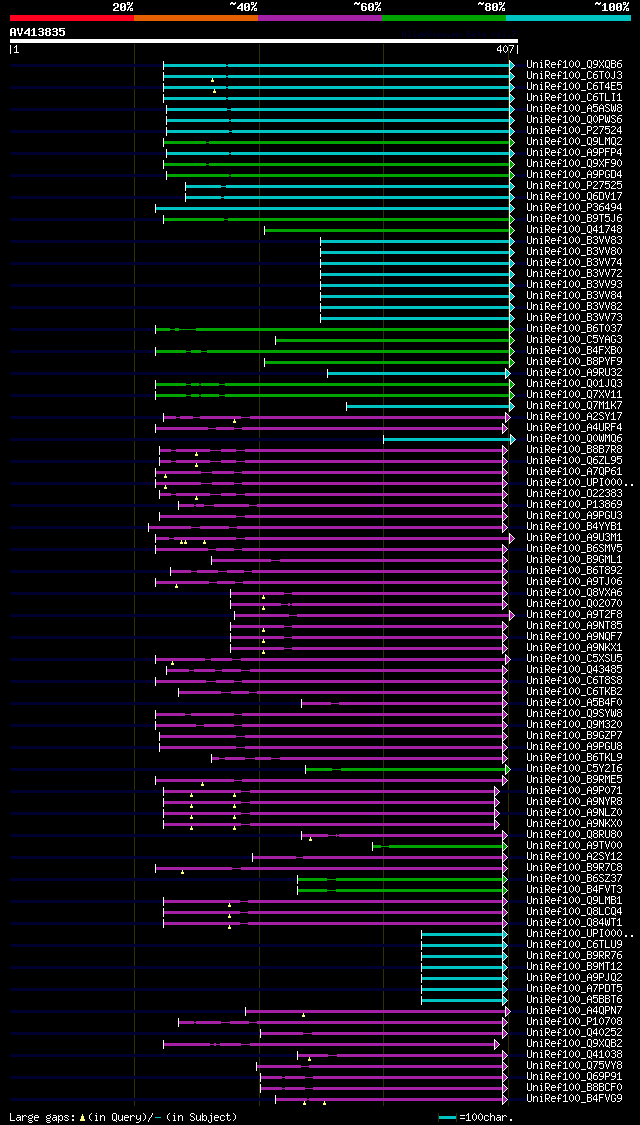
Task: Select the UniRef100_Q75VY8 label
Action: pyautogui.click(x=574, y=1065)
